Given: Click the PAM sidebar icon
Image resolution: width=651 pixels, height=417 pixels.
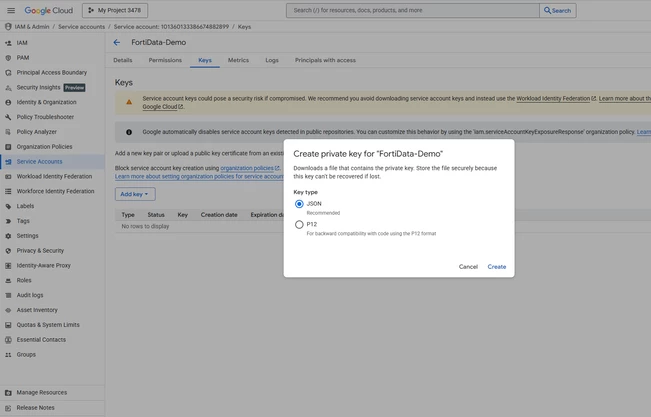Looking at the screenshot, I should pyautogui.click(x=8, y=58).
